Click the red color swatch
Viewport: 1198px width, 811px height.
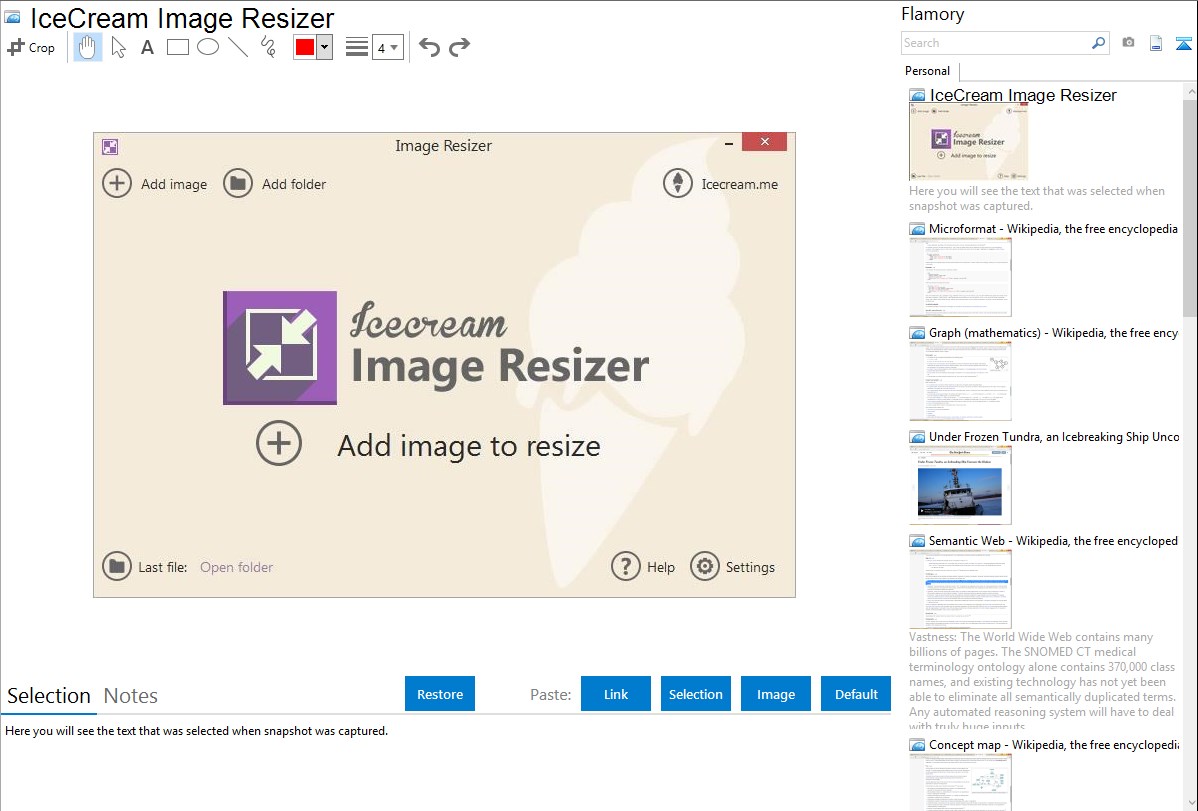305,47
